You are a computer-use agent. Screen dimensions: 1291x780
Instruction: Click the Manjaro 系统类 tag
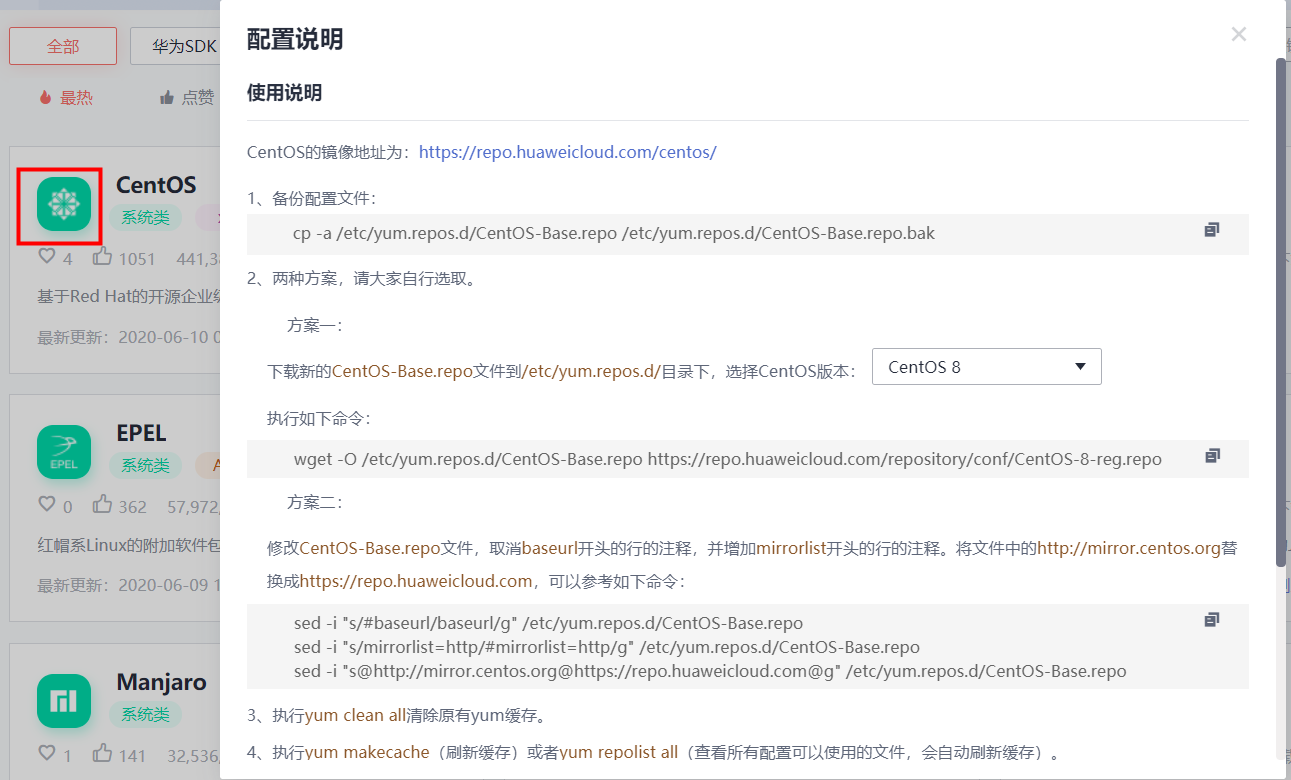click(146, 714)
